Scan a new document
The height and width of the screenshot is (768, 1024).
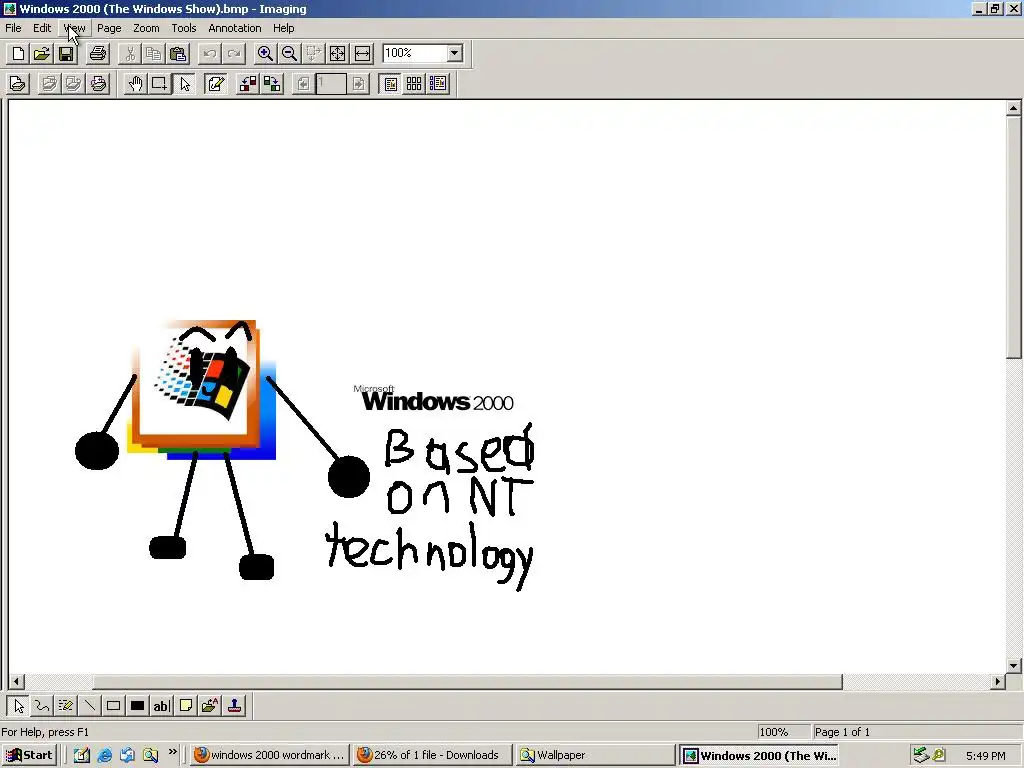(18, 84)
